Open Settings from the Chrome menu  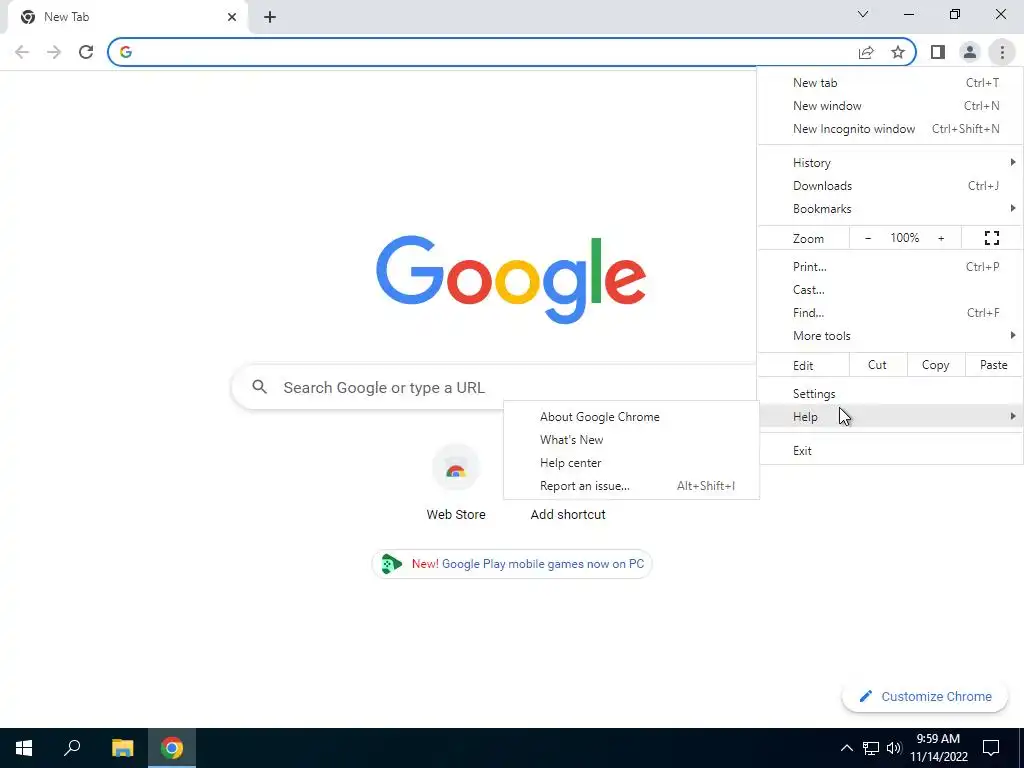[x=891, y=394]
